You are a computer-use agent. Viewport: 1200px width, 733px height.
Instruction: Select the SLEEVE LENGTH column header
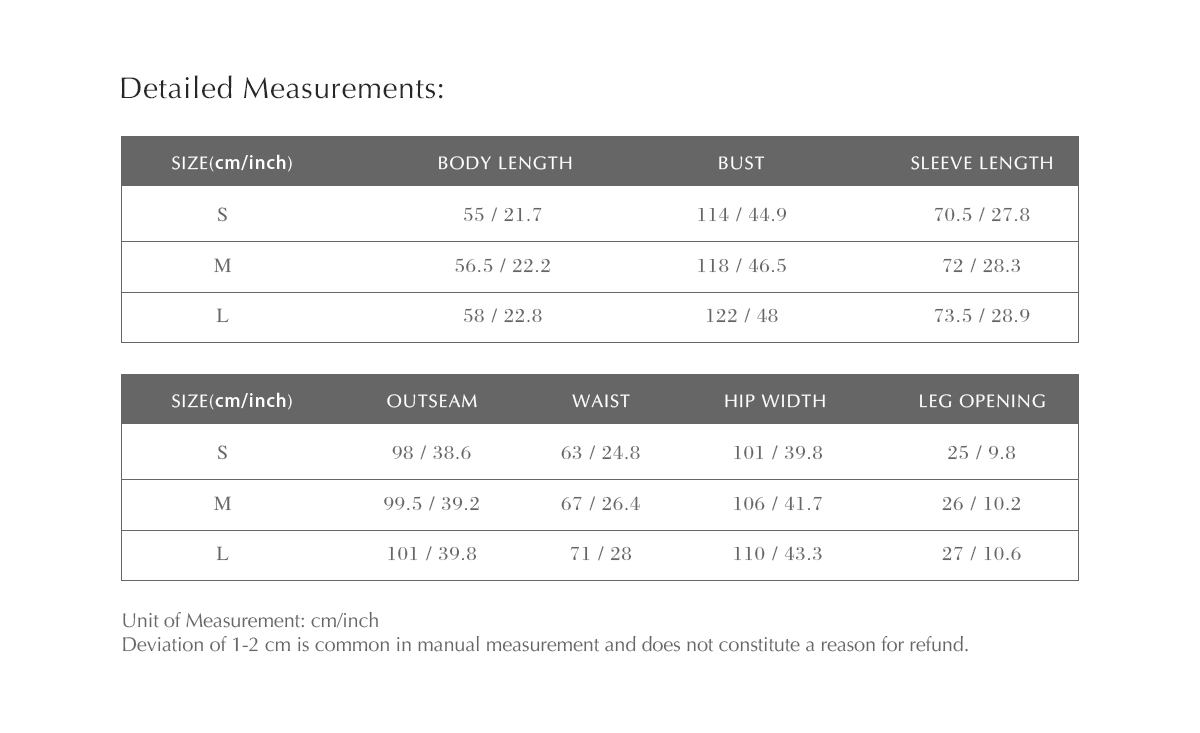(x=981, y=163)
